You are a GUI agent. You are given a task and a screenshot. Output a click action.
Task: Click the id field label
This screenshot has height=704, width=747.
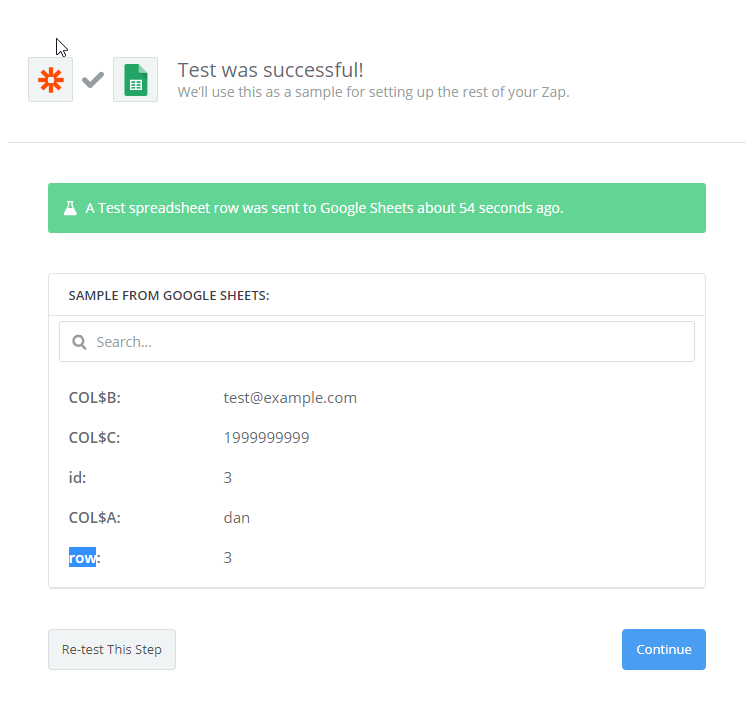pos(77,478)
